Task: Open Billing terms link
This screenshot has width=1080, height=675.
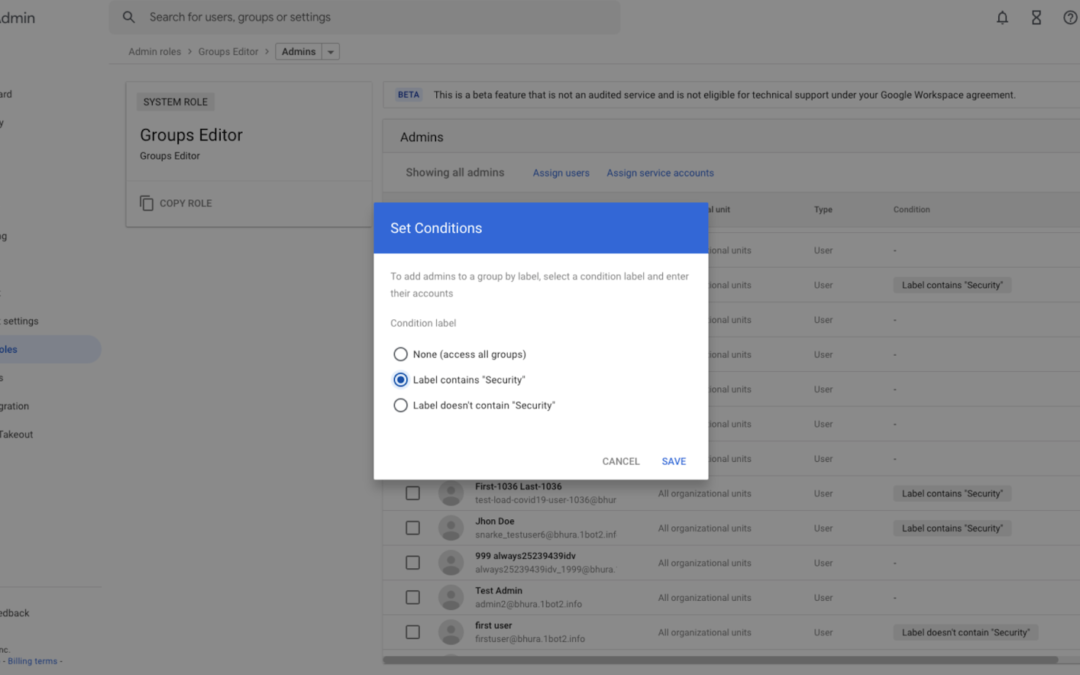Action: (x=32, y=661)
